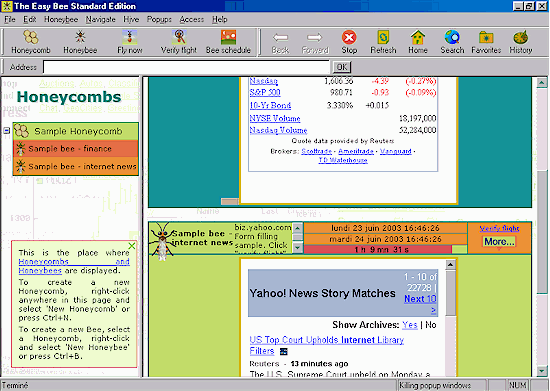Click into the Address input field
This screenshot has height=391, width=550.
pos(186,67)
